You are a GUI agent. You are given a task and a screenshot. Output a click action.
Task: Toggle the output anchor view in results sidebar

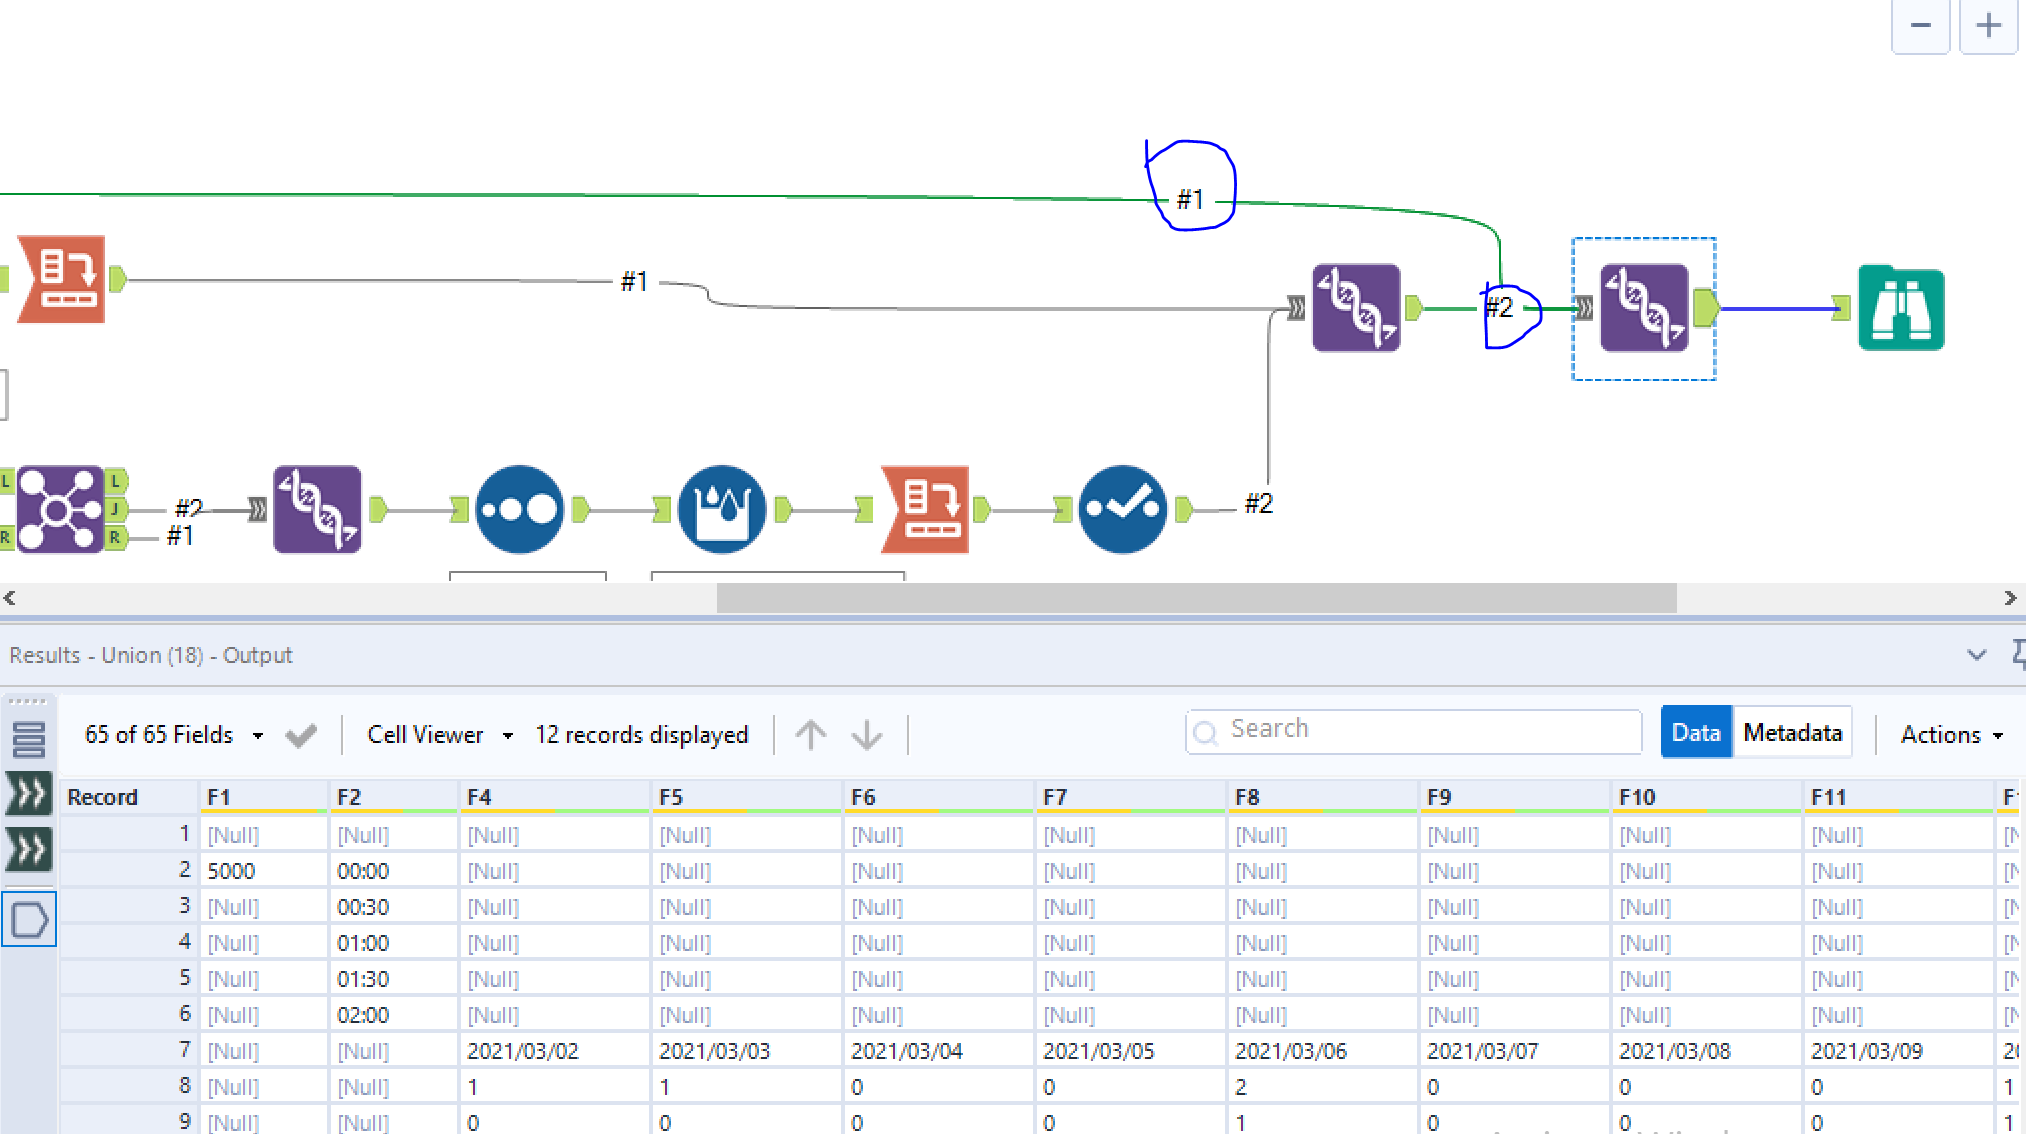coord(29,919)
